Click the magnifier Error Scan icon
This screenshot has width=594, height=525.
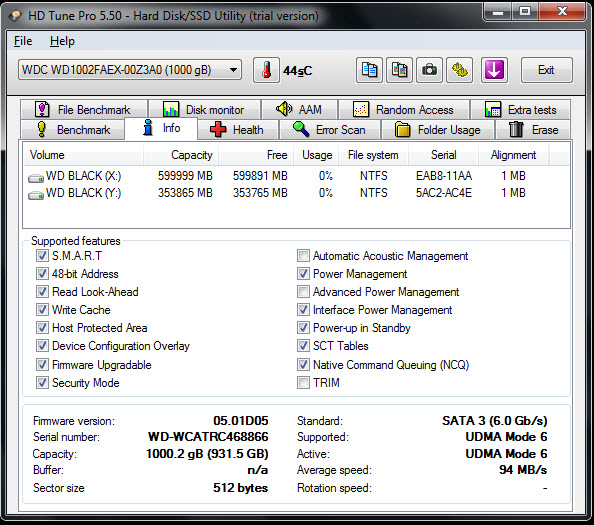pyautogui.click(x=301, y=129)
